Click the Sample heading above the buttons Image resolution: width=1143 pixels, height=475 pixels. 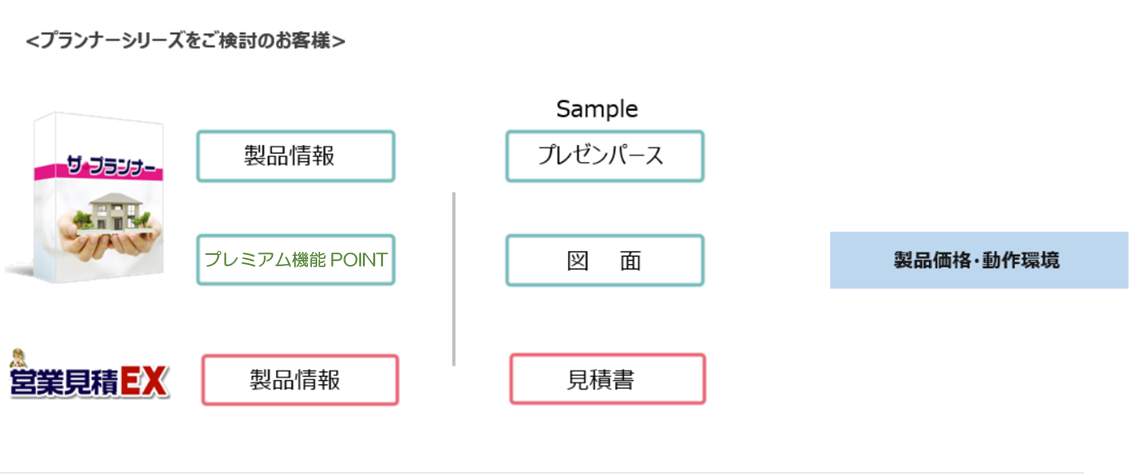pyautogui.click(x=597, y=109)
